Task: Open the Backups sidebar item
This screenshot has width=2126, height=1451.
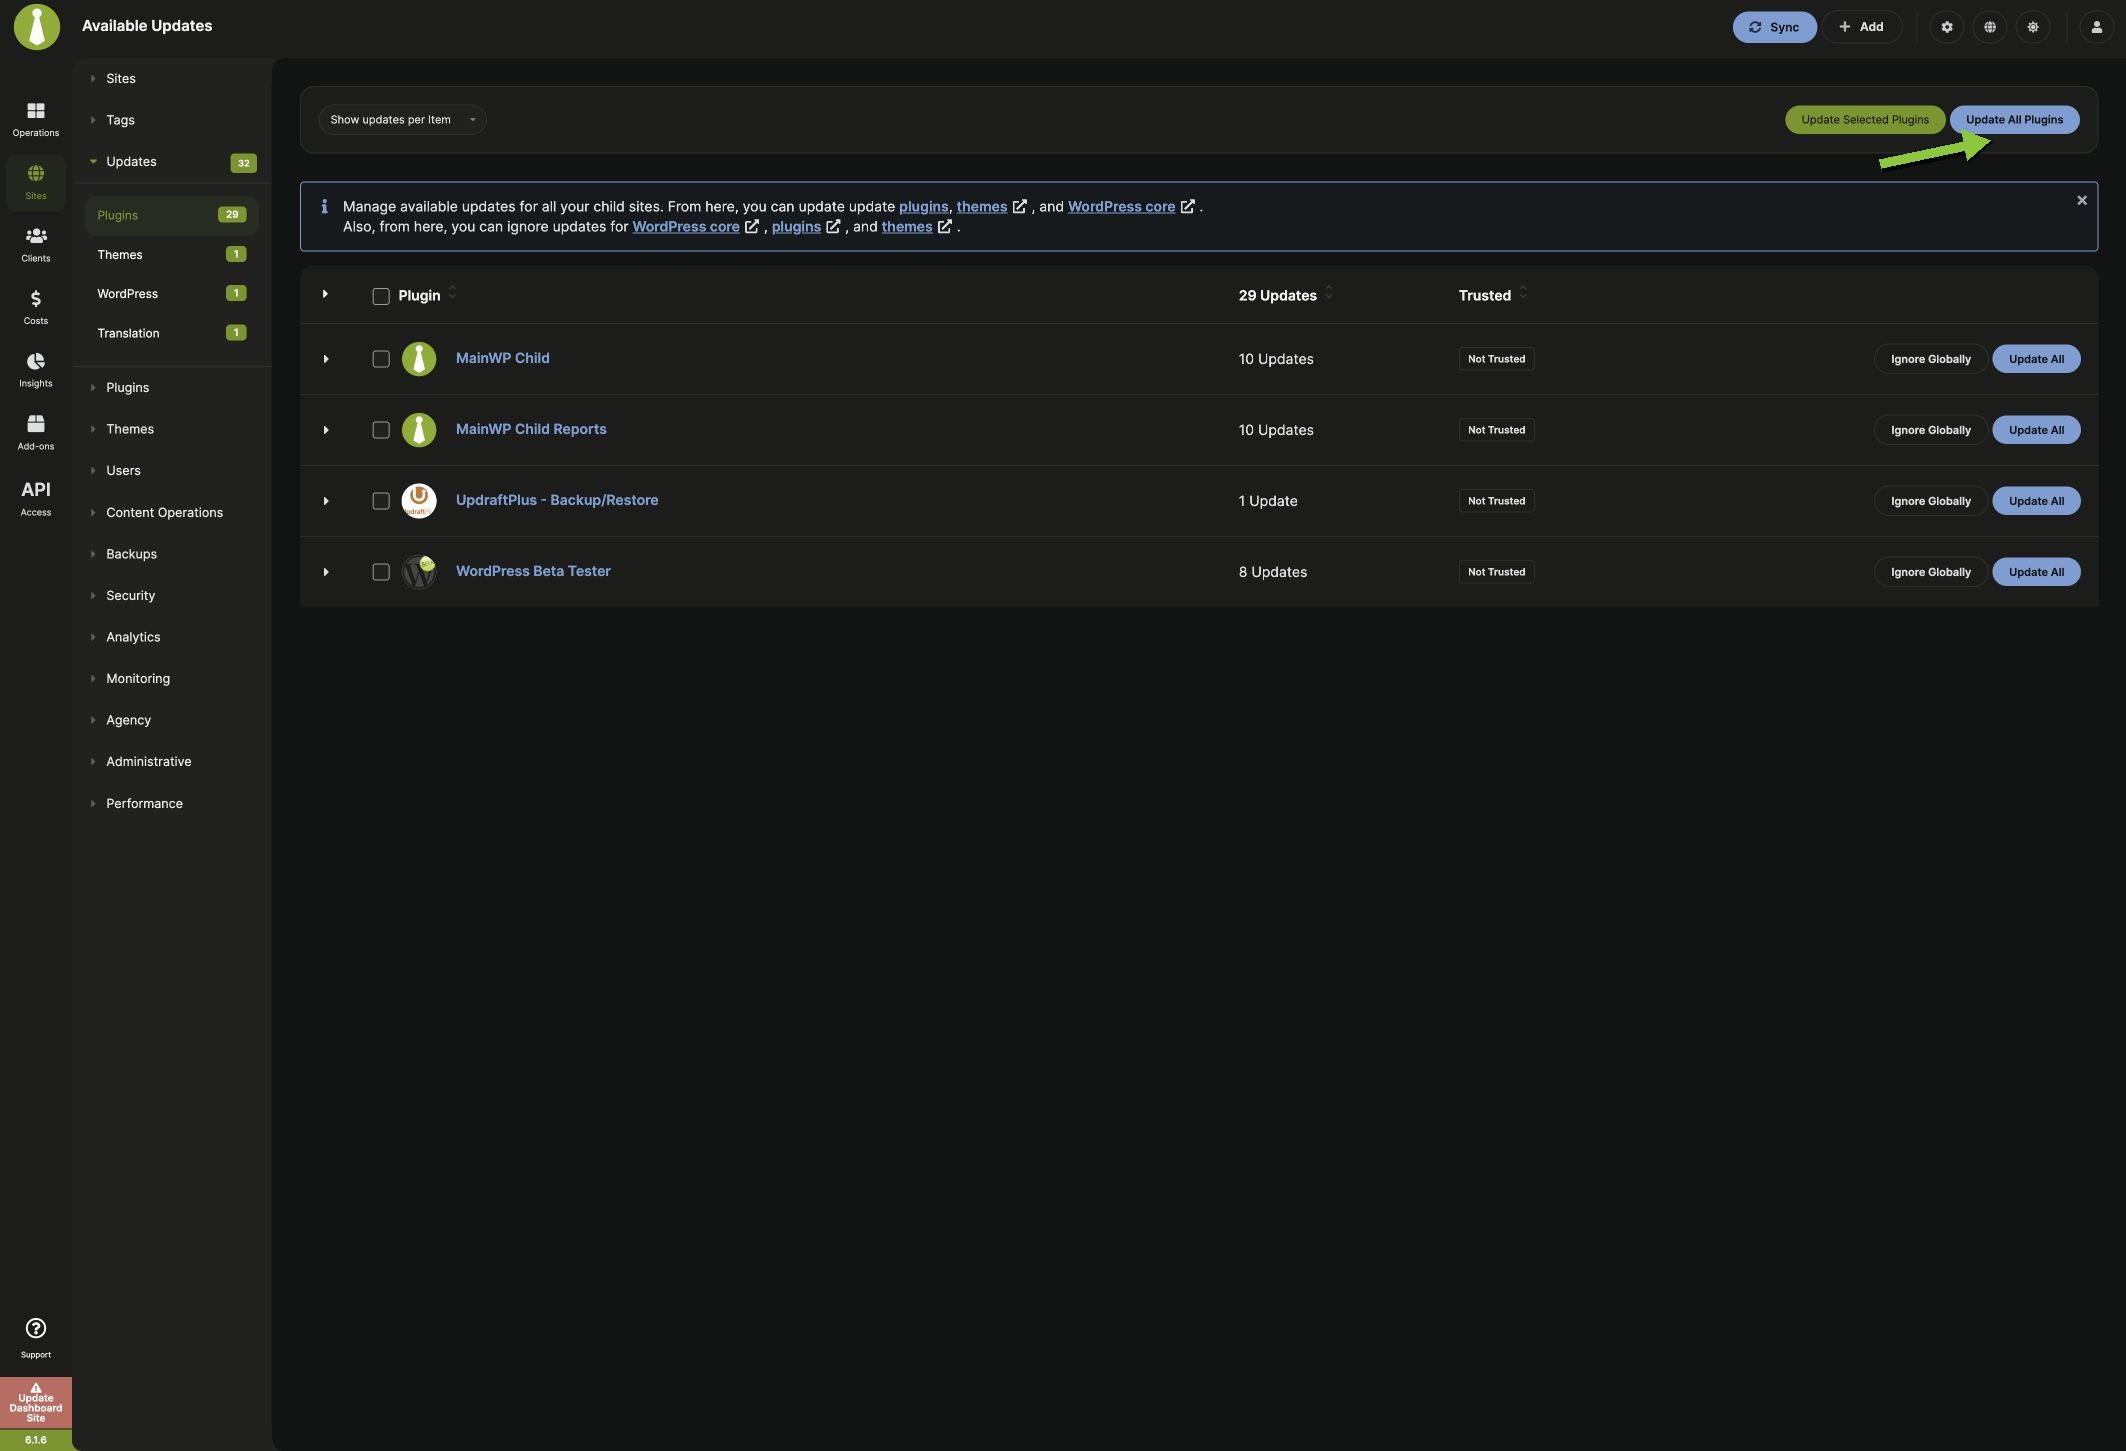Action: [x=131, y=554]
